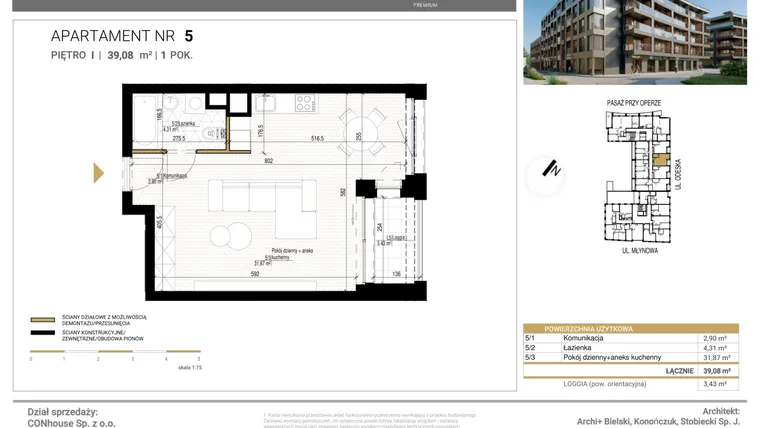This screenshot has width=760, height=428.
Task: Click the '1 POK.' room count
Action: point(177,55)
